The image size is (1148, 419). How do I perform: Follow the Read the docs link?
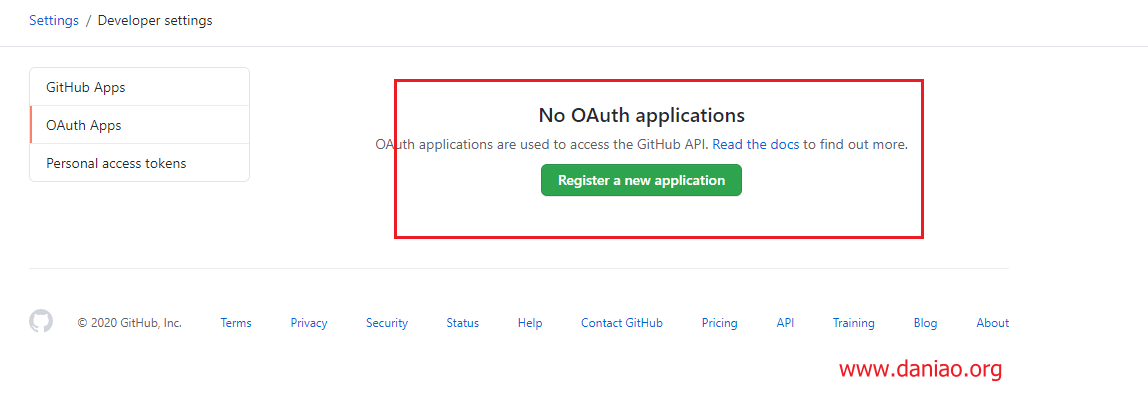pyautogui.click(x=756, y=144)
